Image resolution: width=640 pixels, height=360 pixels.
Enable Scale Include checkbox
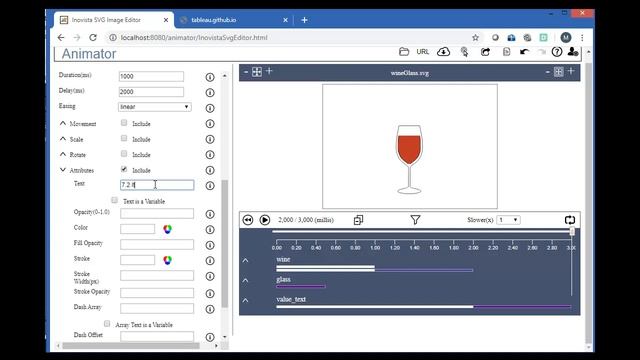tap(124, 138)
